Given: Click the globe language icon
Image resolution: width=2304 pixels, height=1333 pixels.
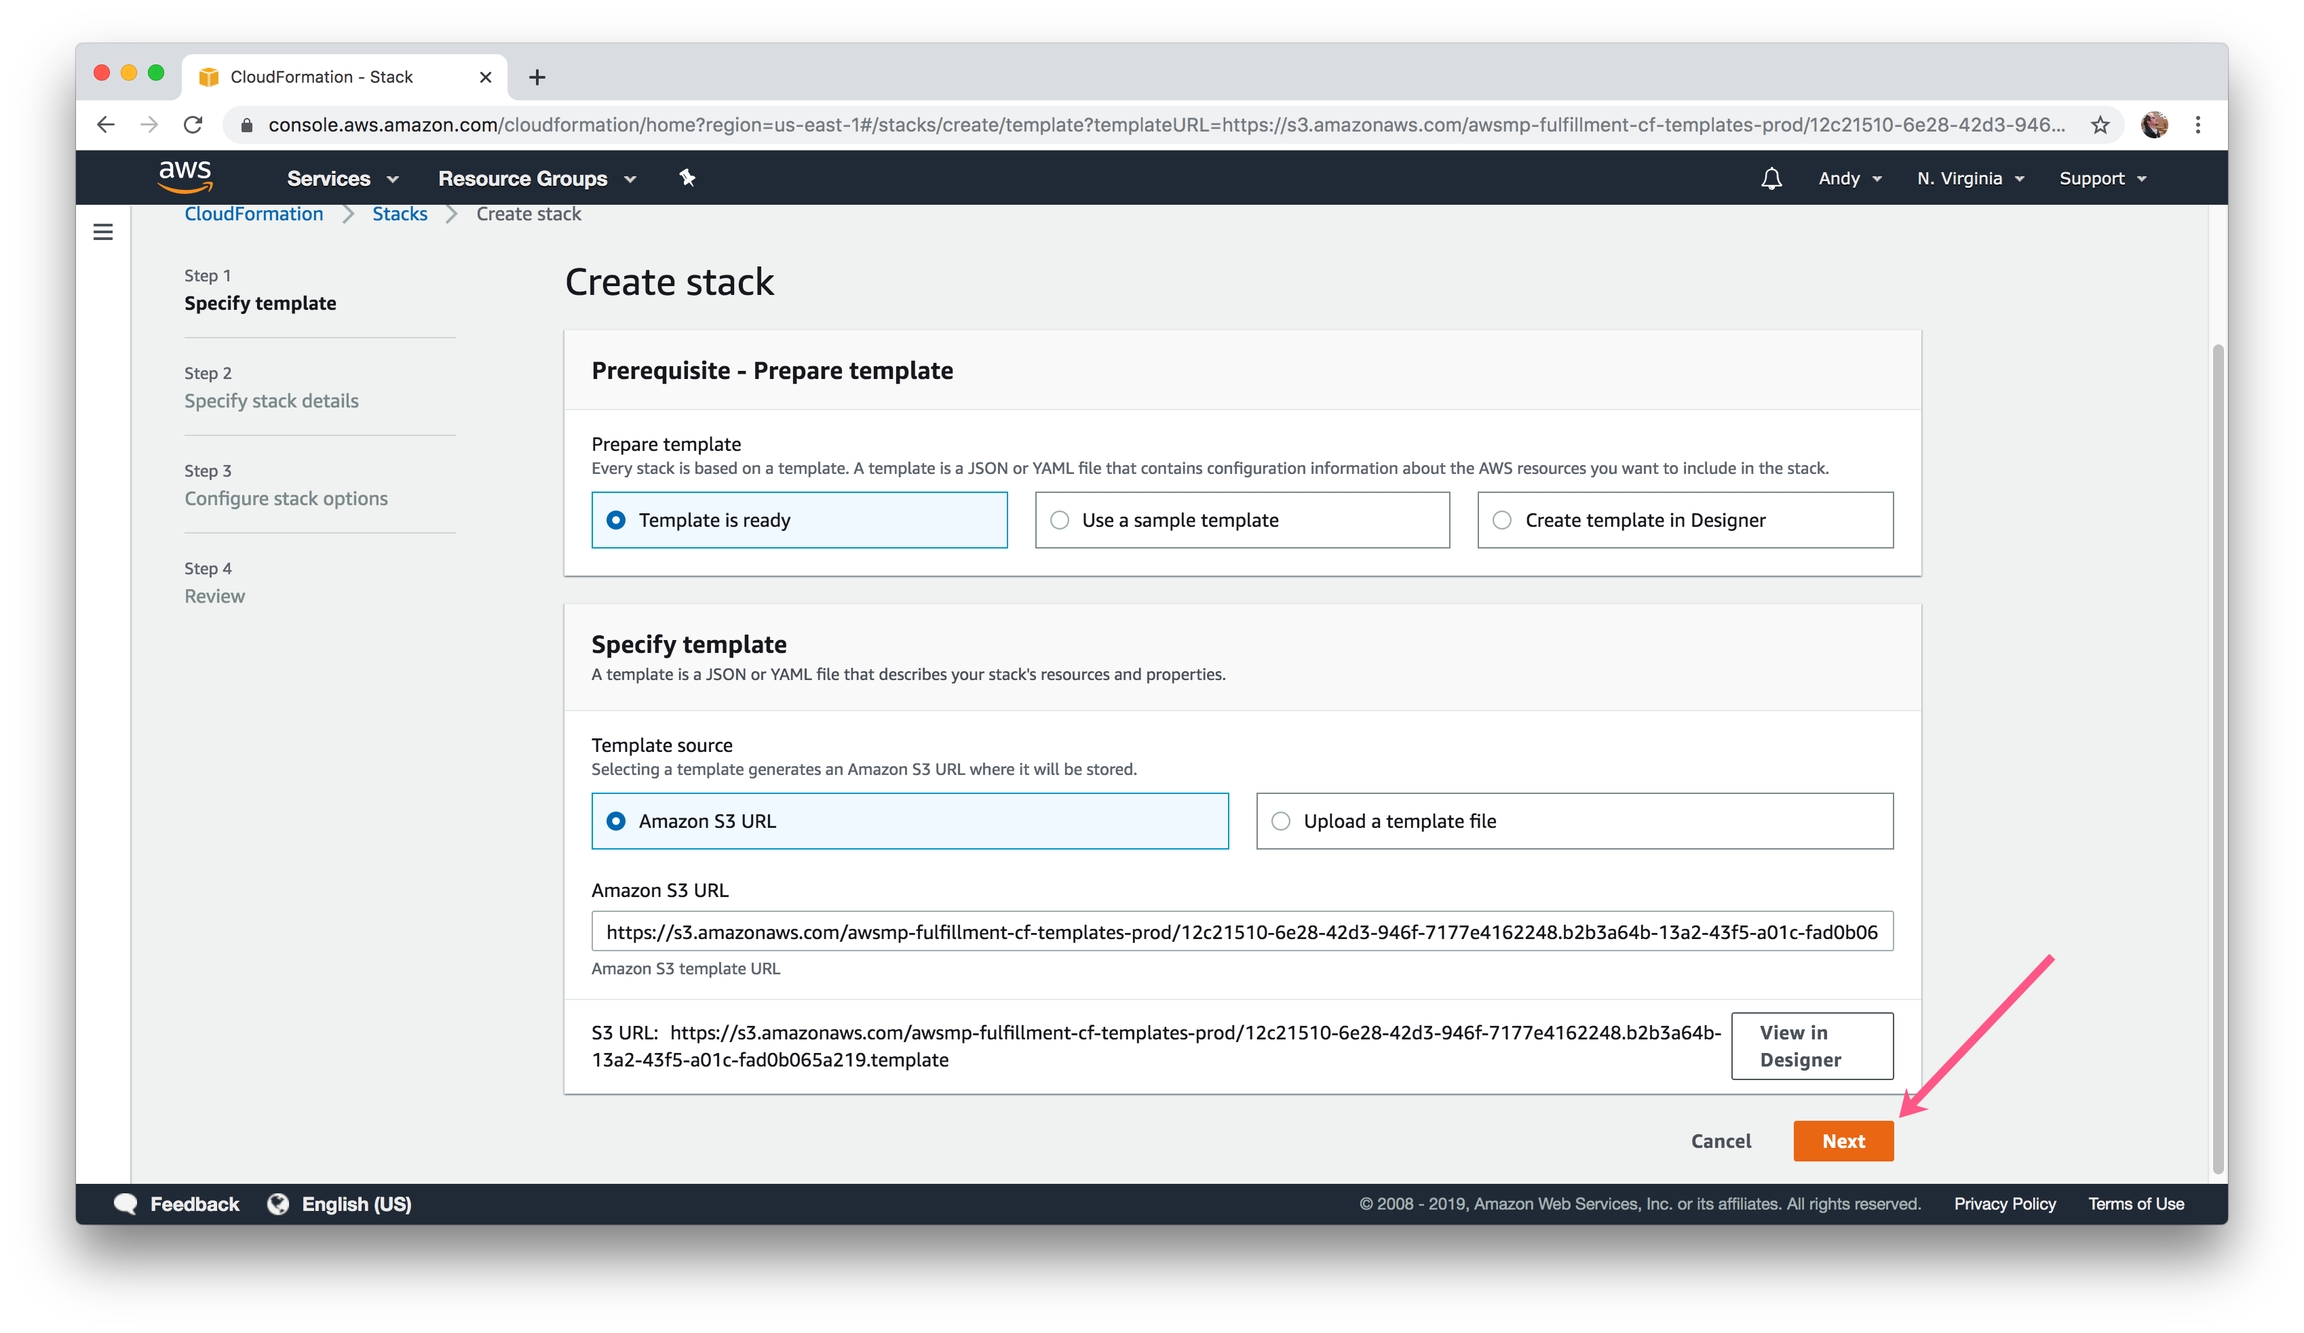Looking at the screenshot, I should pyautogui.click(x=278, y=1203).
